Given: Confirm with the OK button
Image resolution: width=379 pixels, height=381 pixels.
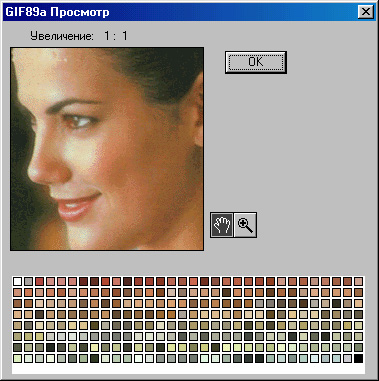Looking at the screenshot, I should coord(256,62).
